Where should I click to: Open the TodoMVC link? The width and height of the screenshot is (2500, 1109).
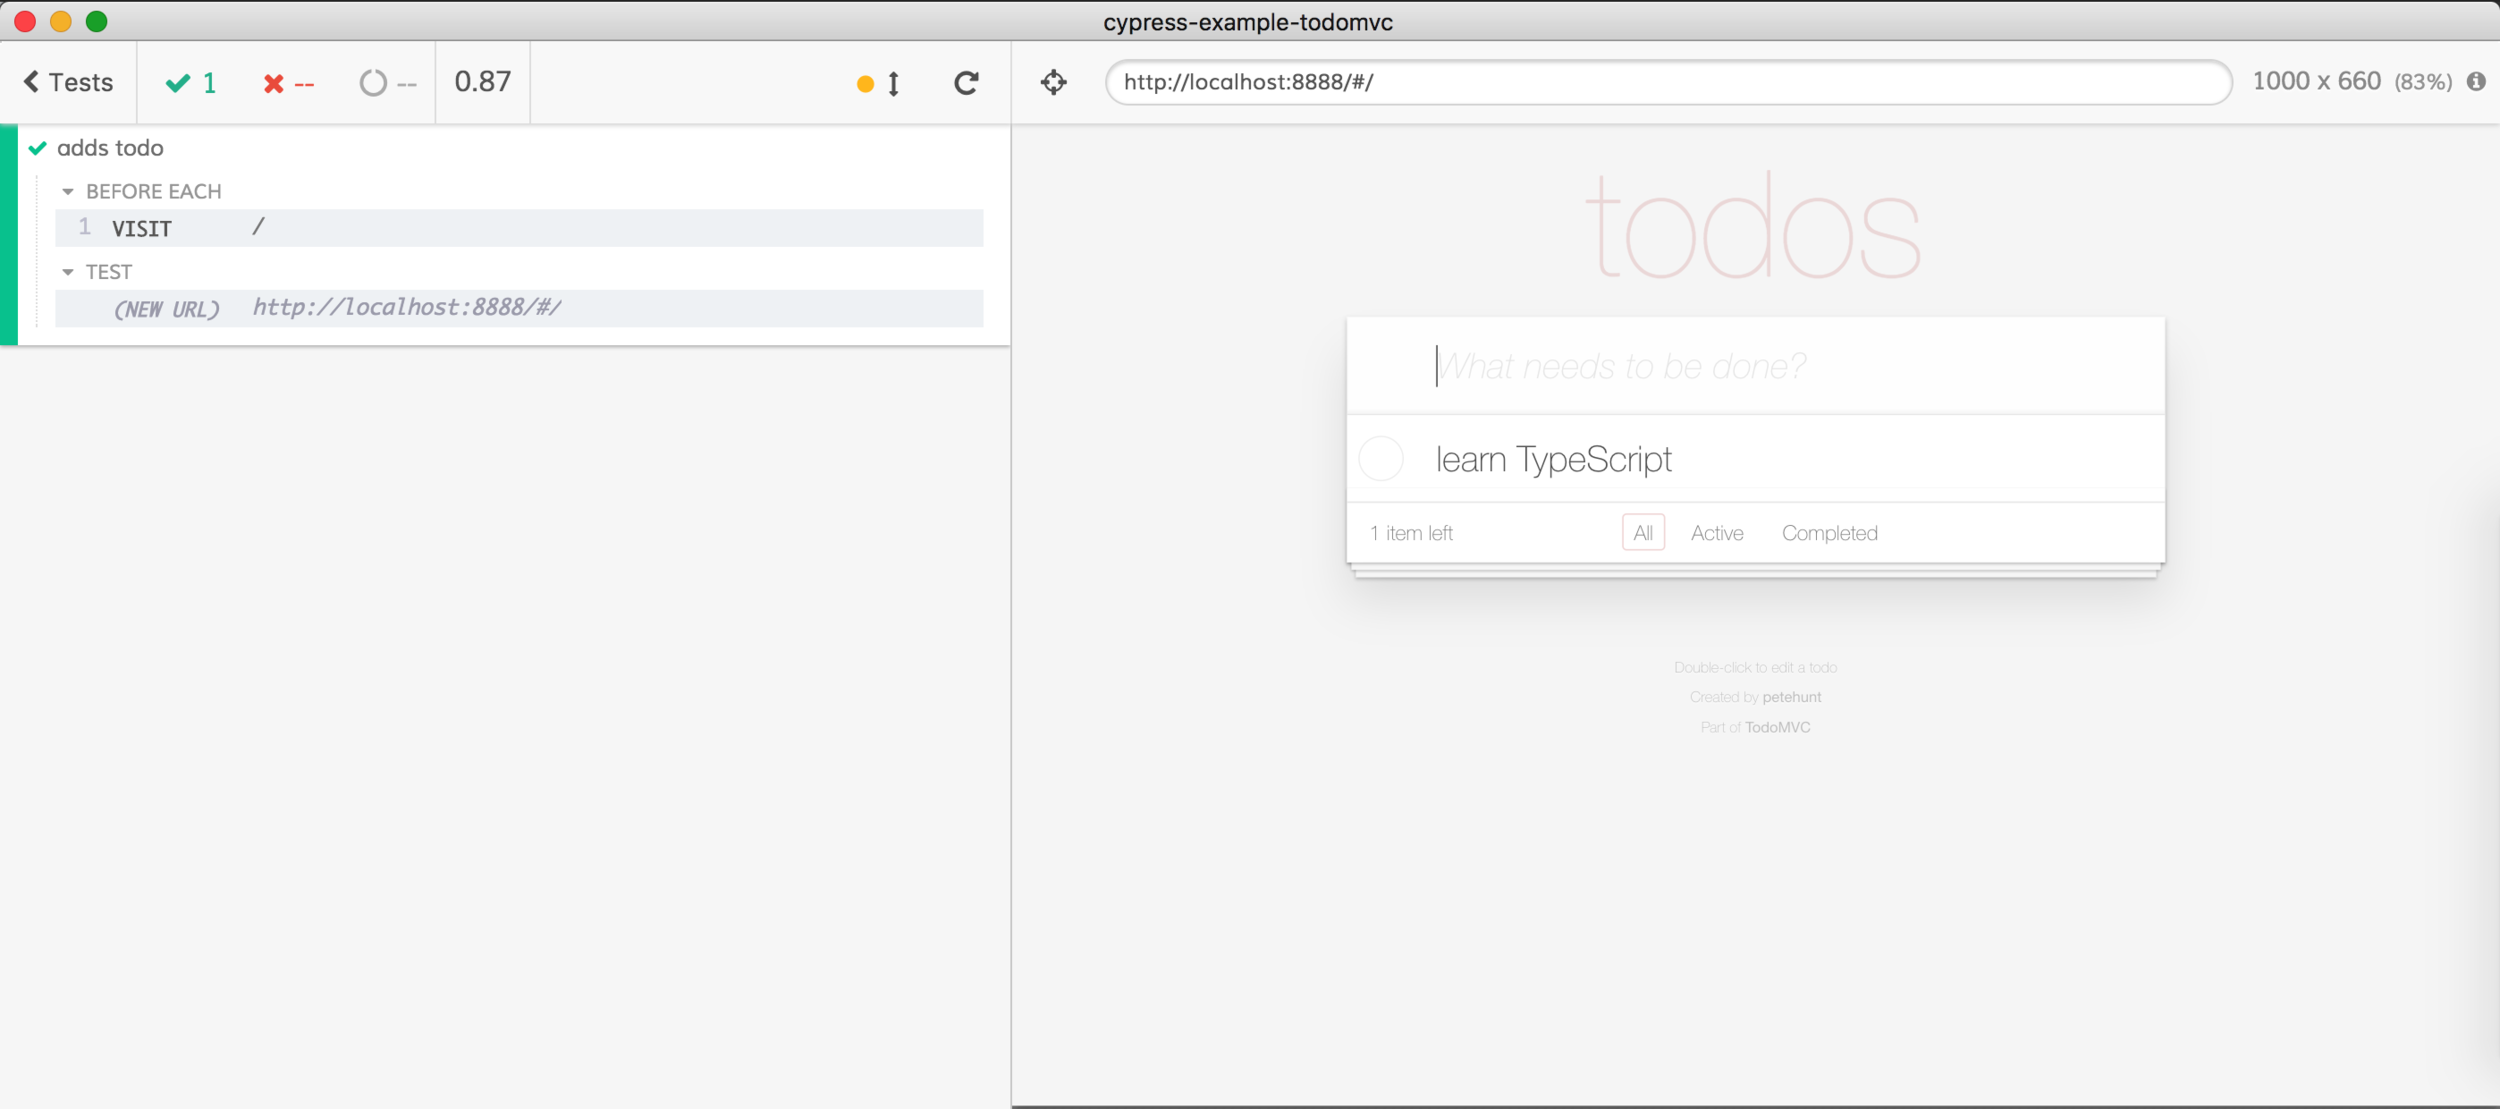click(1777, 727)
